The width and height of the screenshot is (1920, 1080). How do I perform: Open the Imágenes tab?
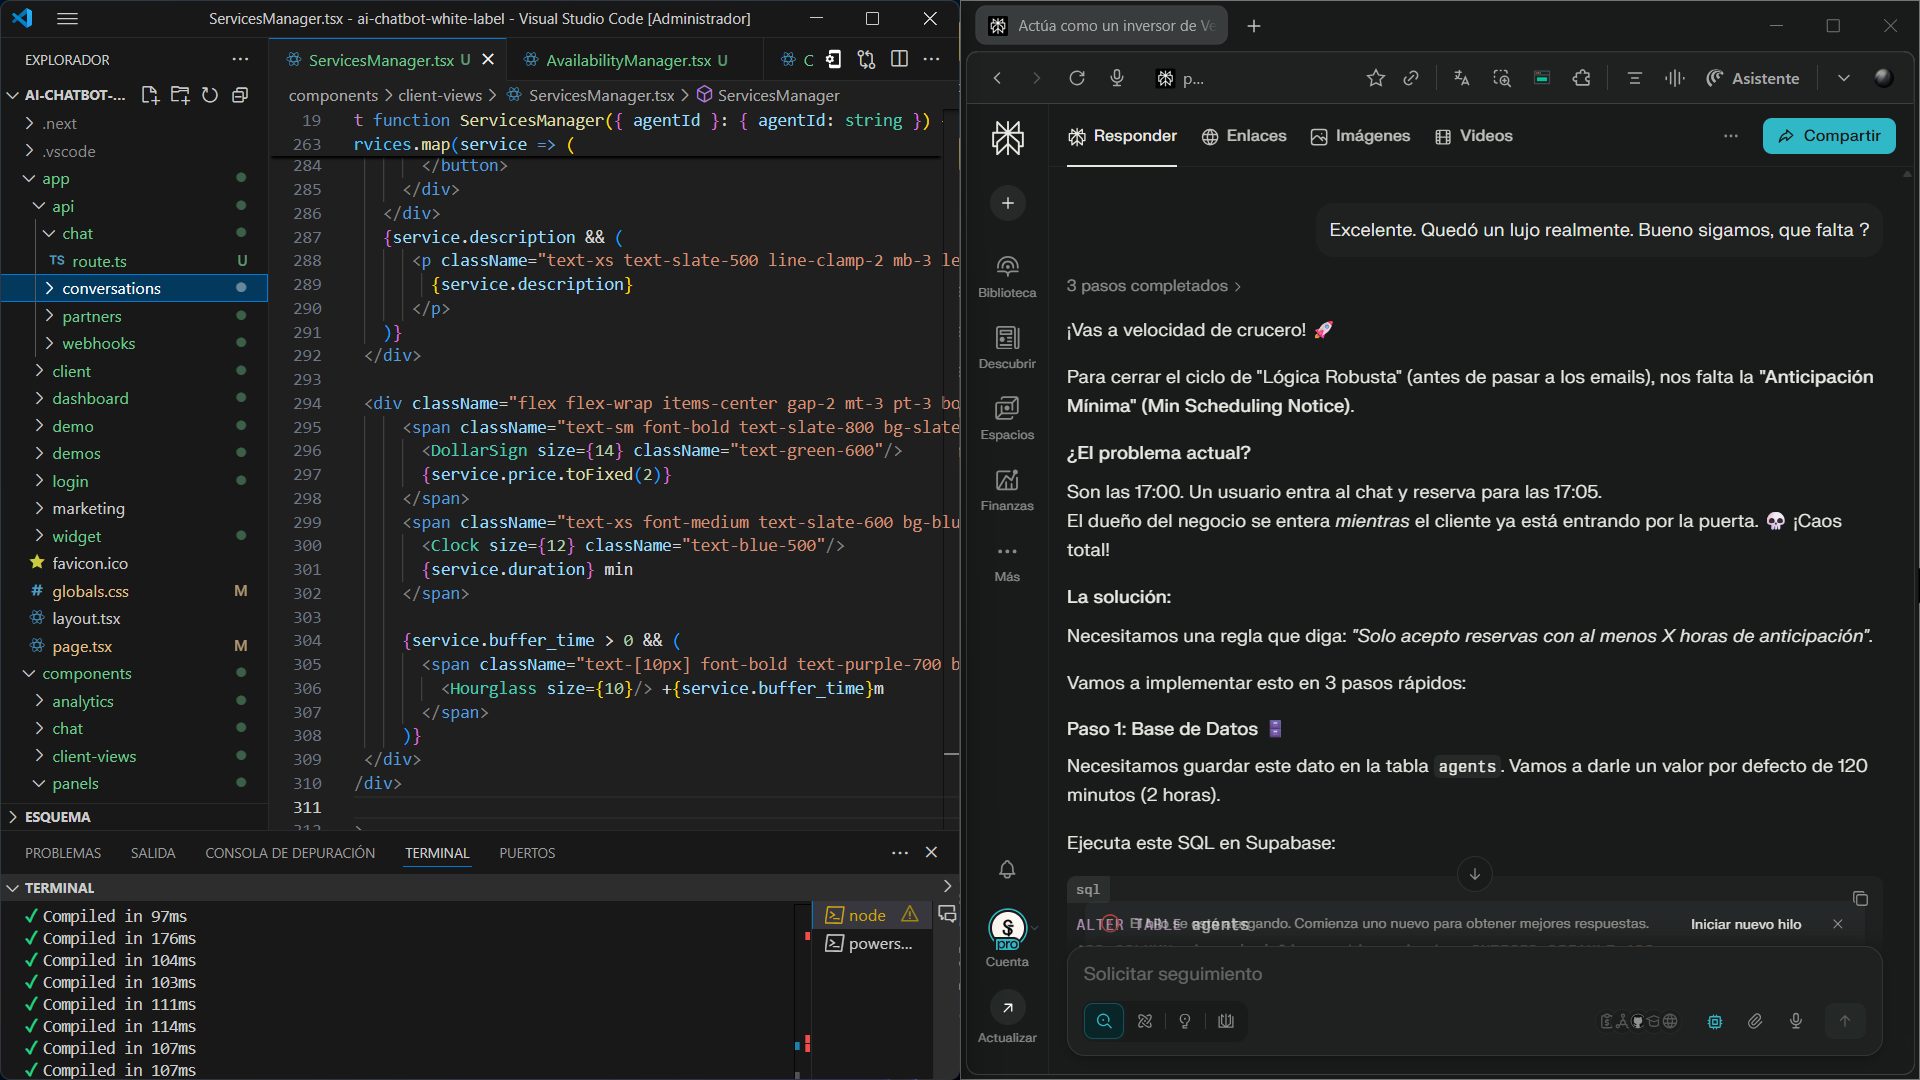coord(1360,136)
